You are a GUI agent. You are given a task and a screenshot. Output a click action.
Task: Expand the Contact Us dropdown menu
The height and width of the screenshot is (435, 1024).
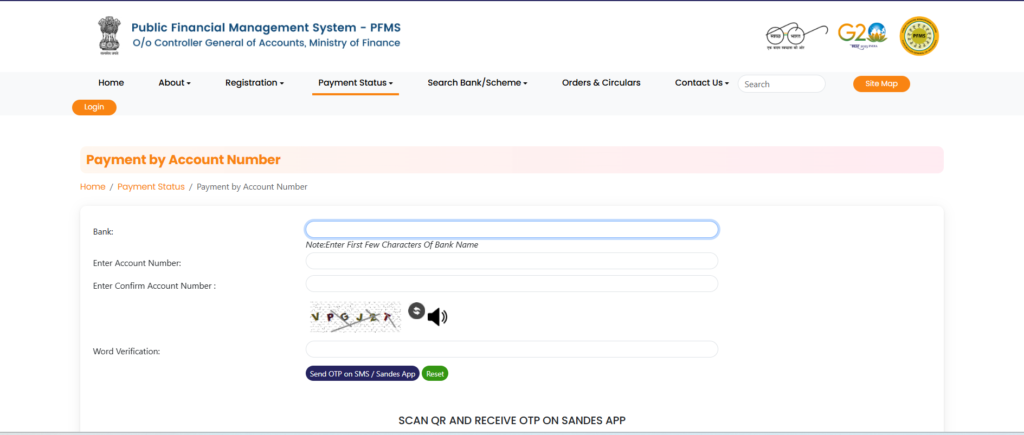(x=702, y=83)
